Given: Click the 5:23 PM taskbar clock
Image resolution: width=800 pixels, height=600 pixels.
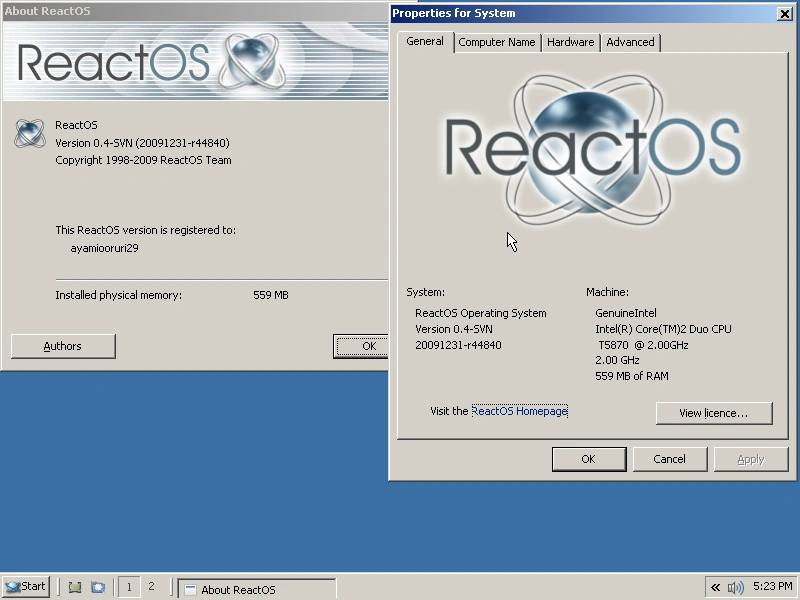Looking at the screenshot, I should 772,587.
